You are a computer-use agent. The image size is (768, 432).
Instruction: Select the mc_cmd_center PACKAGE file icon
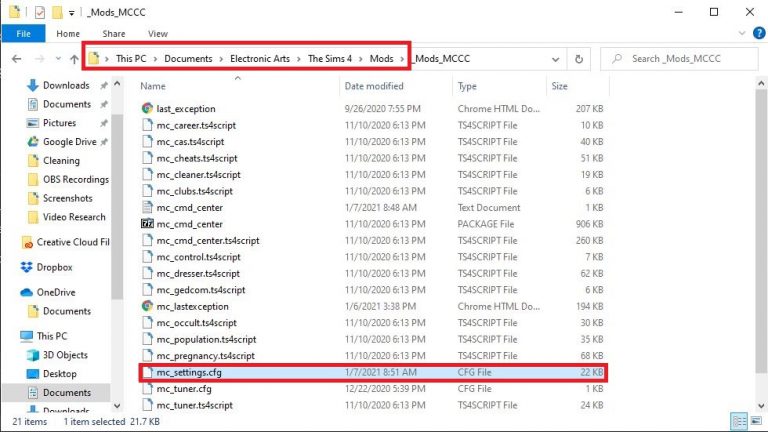point(147,224)
